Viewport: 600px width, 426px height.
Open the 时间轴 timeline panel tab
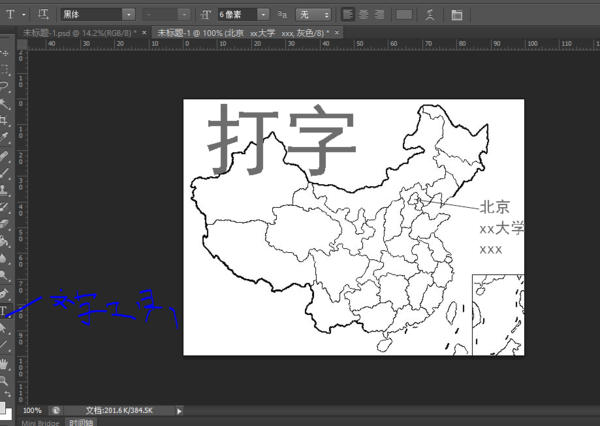pyautogui.click(x=81, y=423)
